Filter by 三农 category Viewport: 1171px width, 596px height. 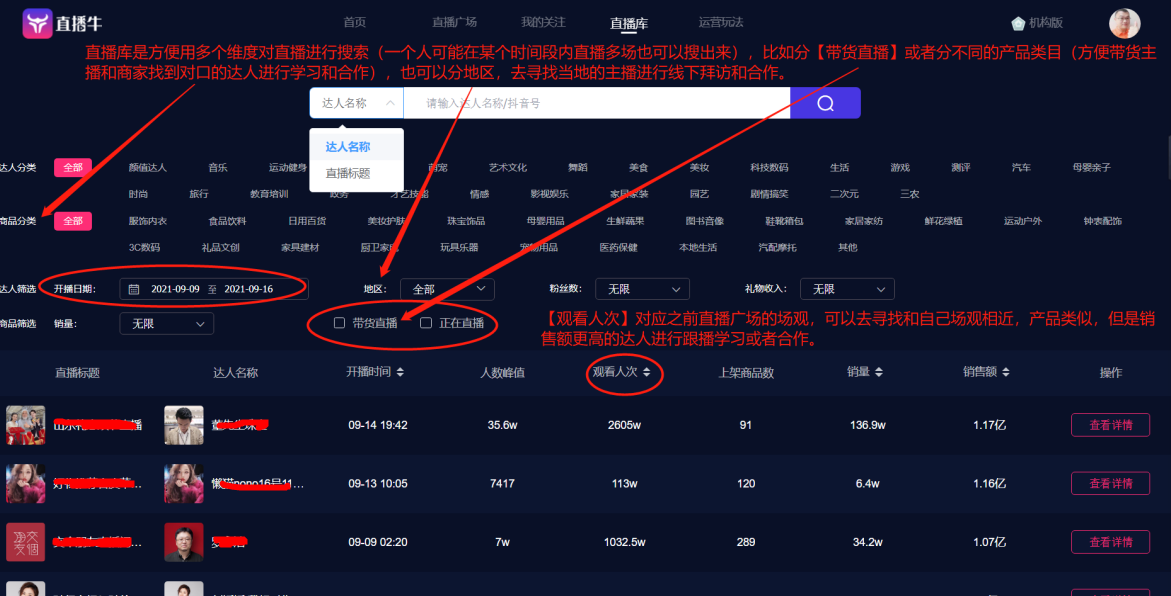pos(910,193)
